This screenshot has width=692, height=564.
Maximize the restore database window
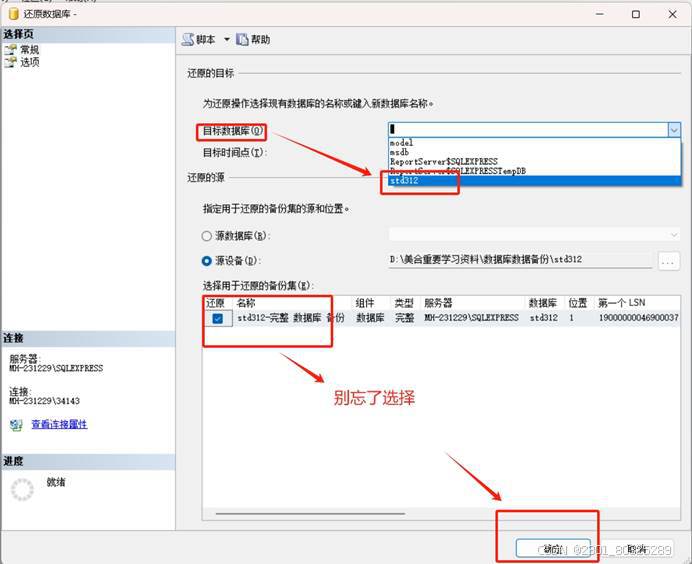[636, 14]
